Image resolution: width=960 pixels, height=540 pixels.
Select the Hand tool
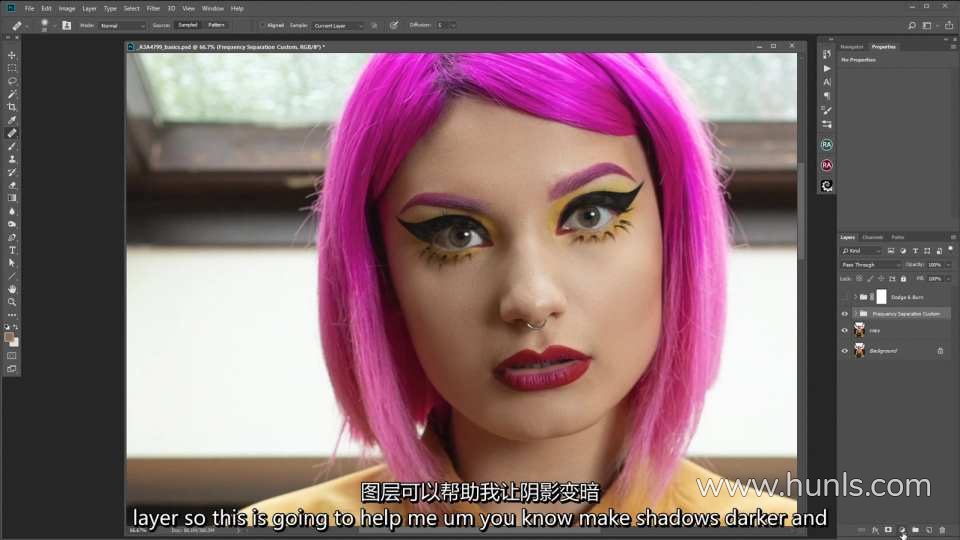click(x=12, y=289)
